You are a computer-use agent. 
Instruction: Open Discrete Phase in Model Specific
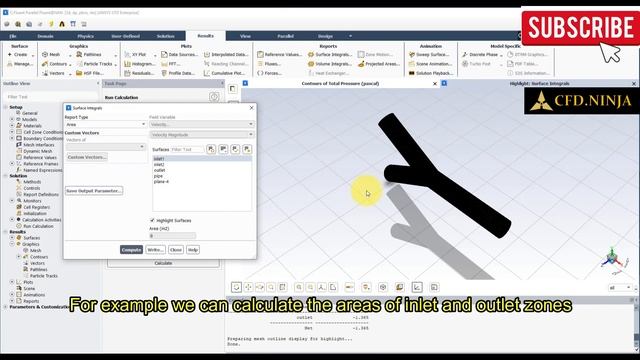(480, 54)
